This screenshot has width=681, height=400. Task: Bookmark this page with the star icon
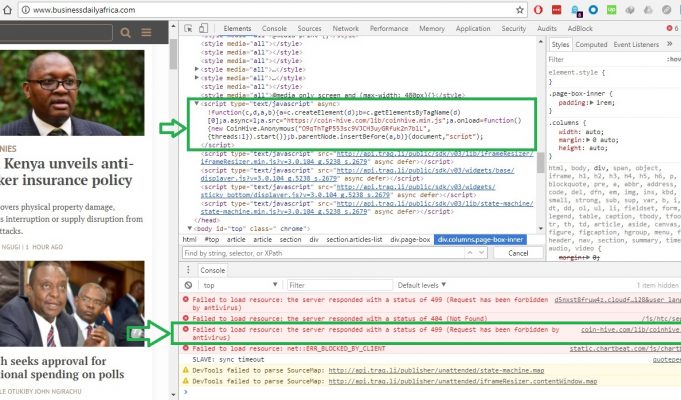tap(519, 10)
